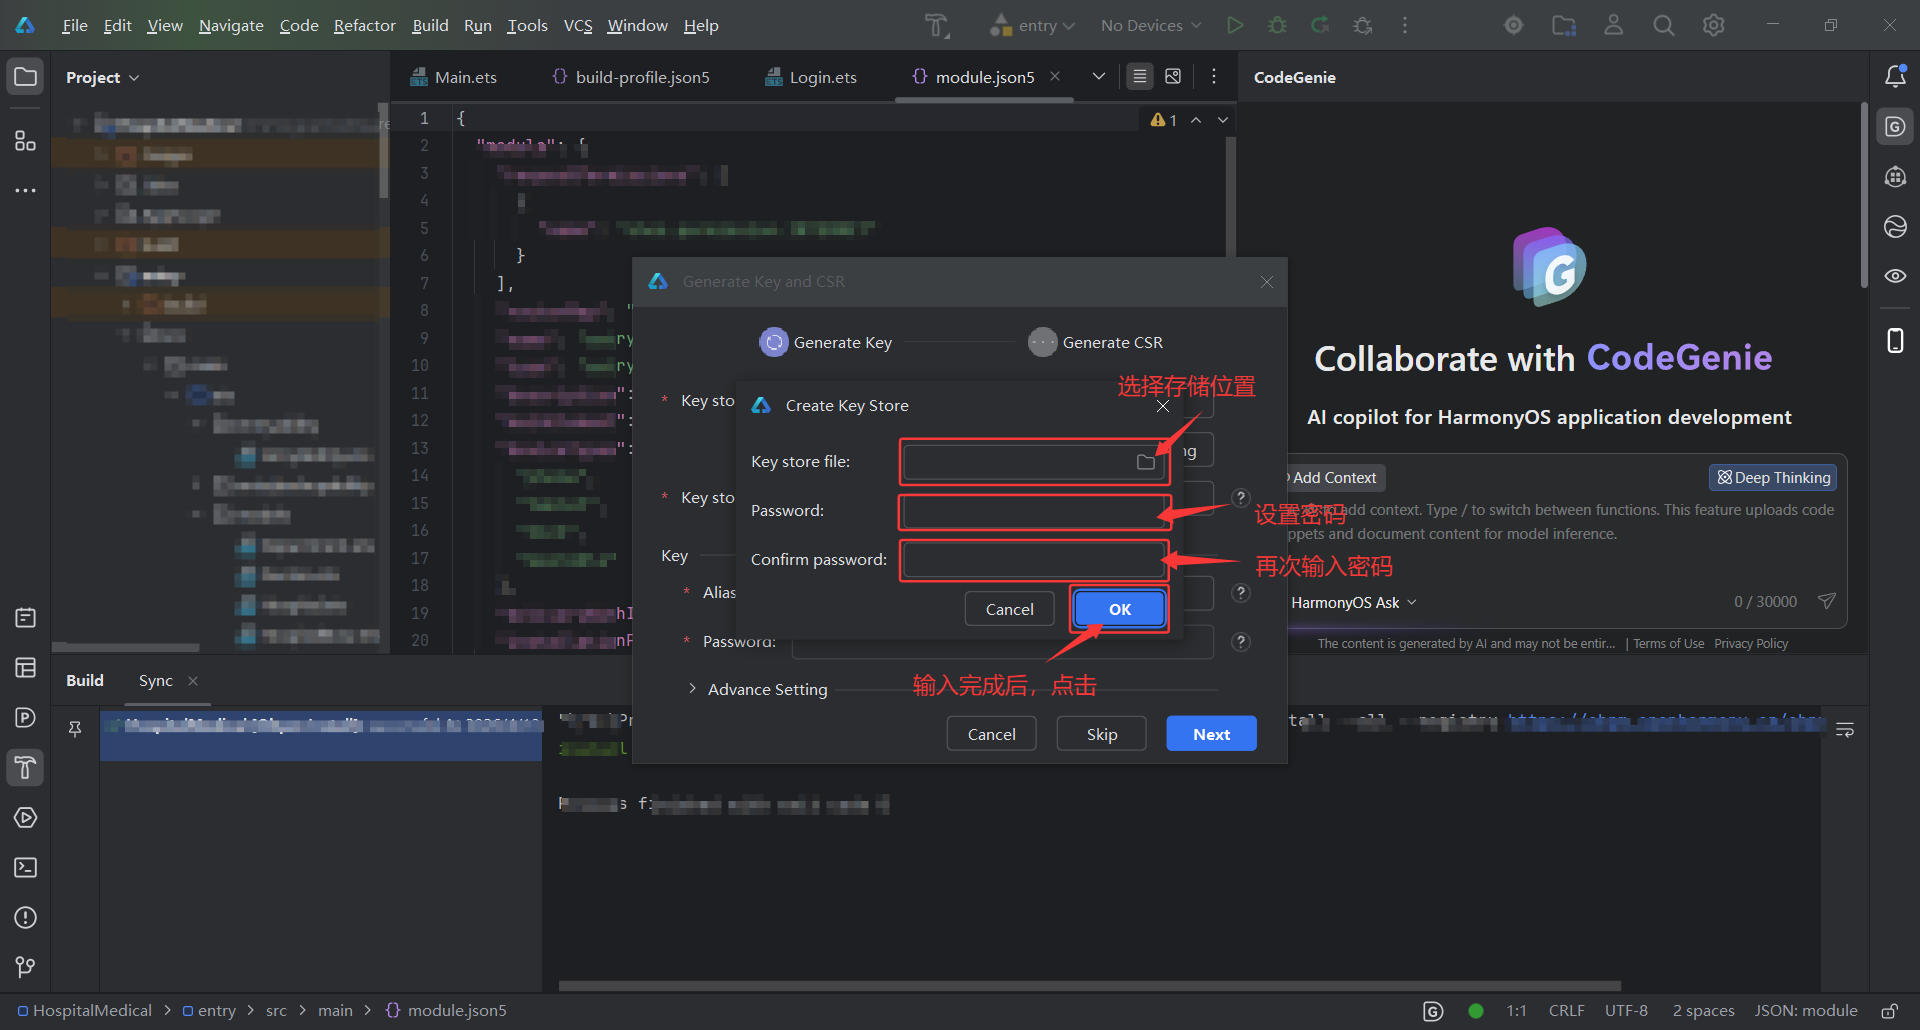
Task: Open the Git version control icon
Action: pyautogui.click(x=25, y=967)
